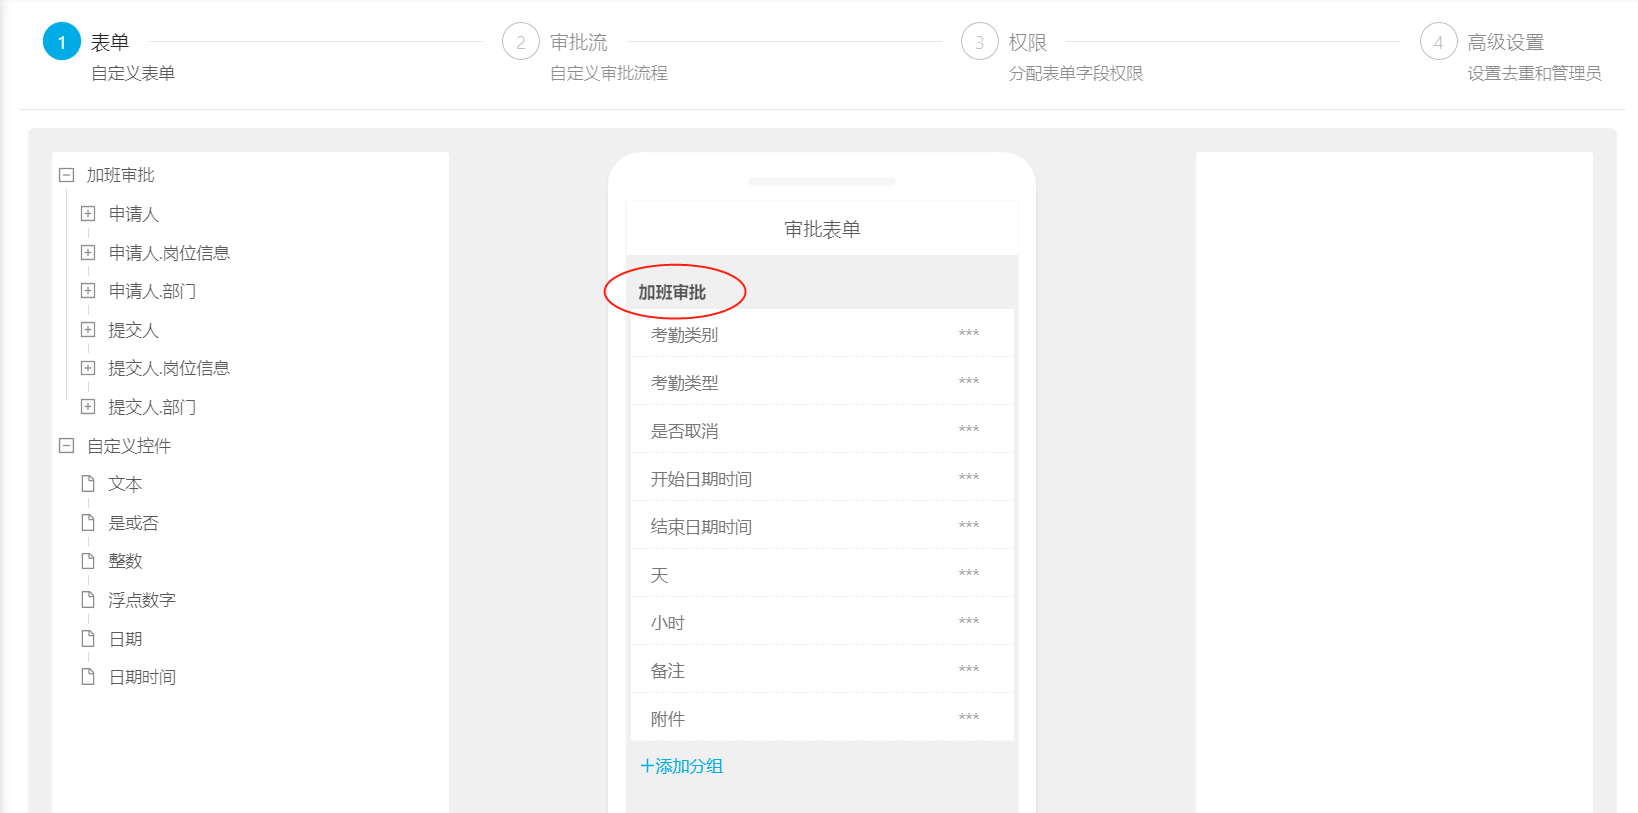The height and width of the screenshot is (813, 1638).
Task: Collapse the 自定义控件 group
Action: [67, 446]
